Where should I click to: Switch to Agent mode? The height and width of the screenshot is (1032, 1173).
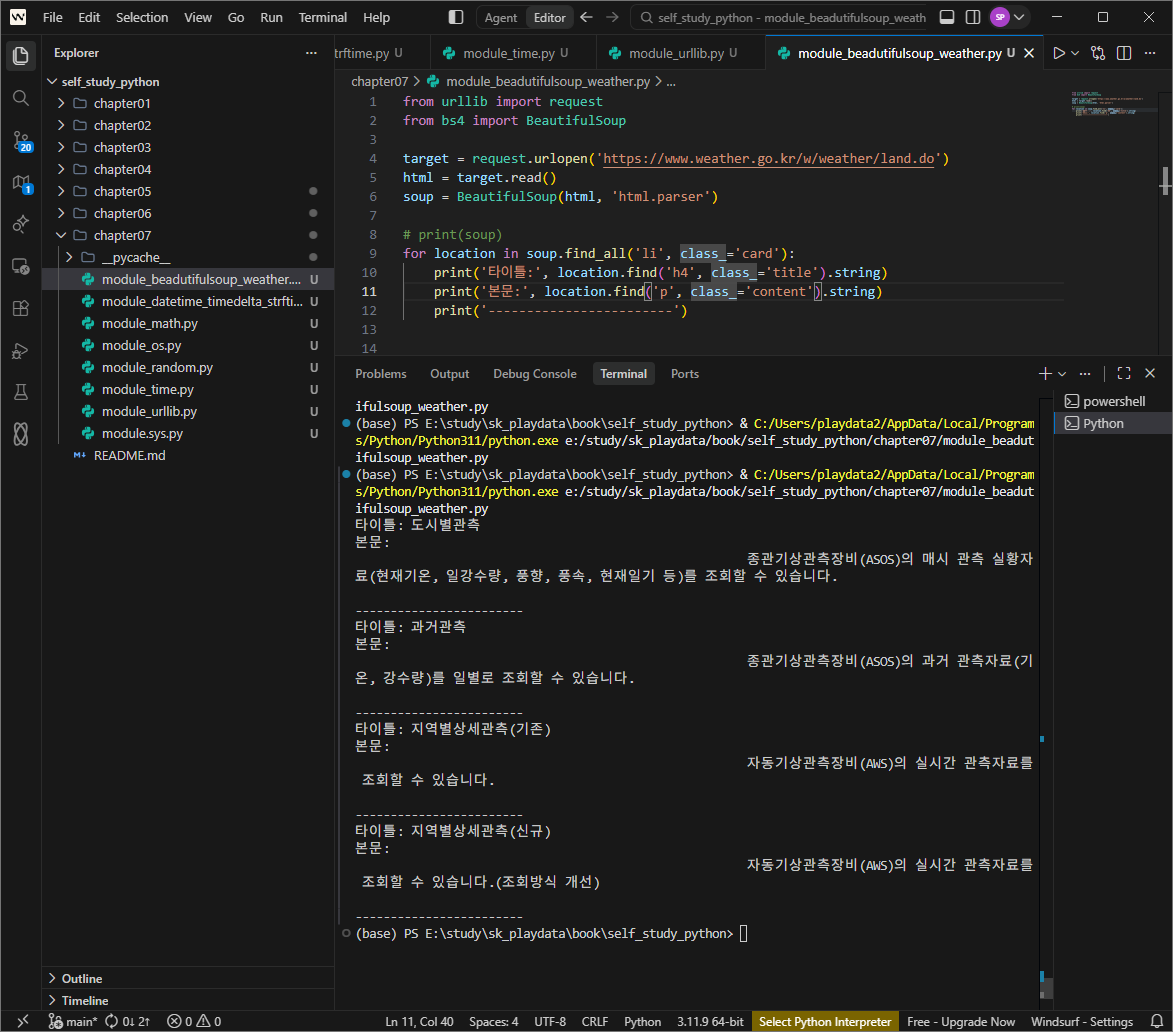[500, 17]
